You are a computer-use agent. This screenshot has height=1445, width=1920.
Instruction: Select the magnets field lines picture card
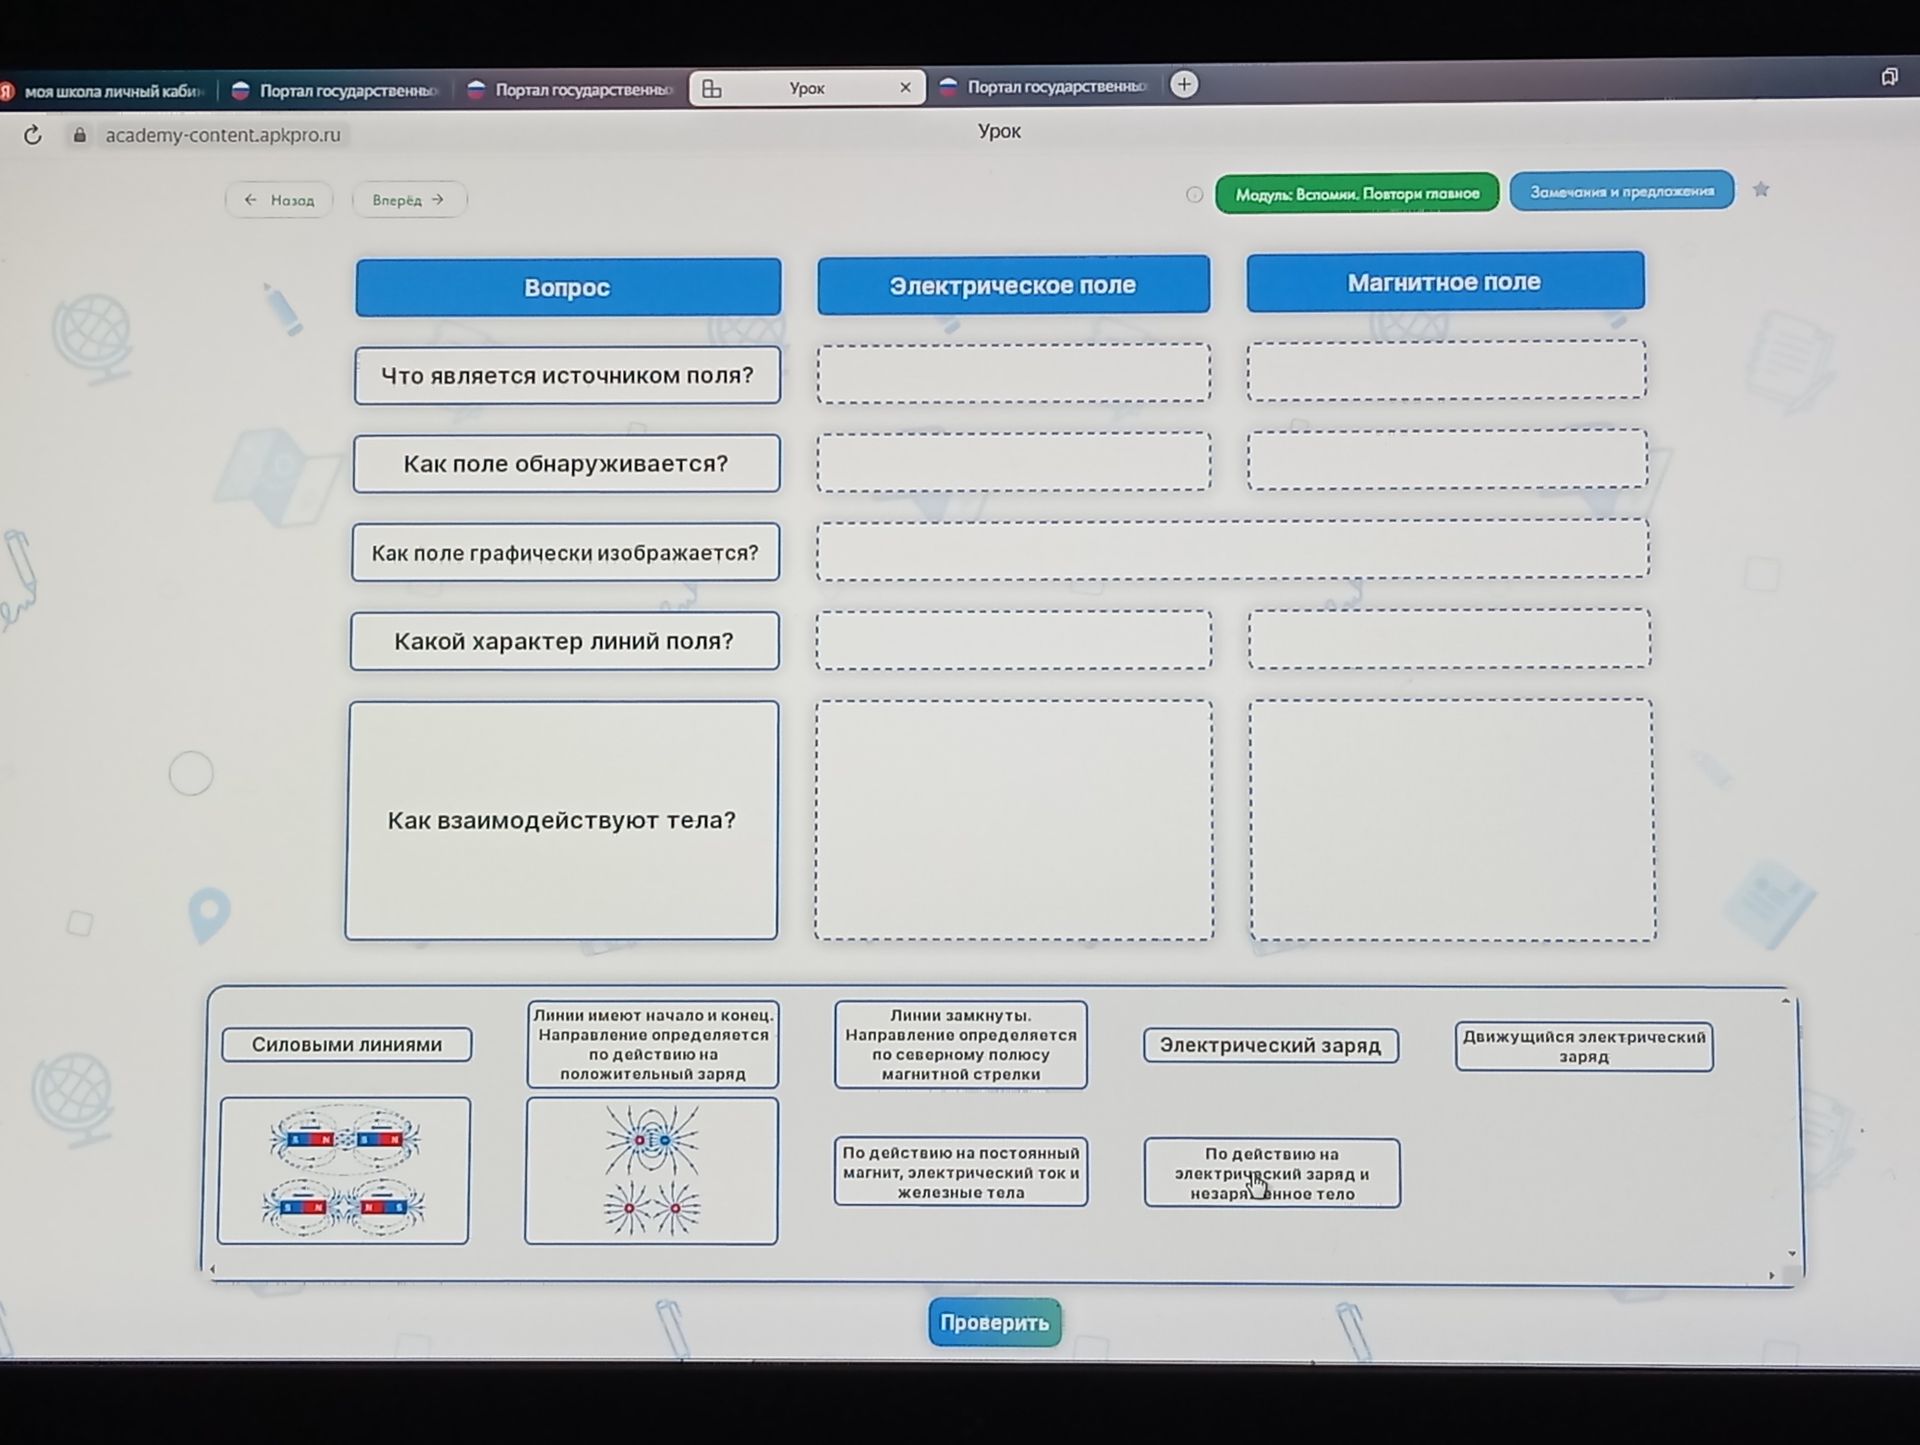click(344, 1170)
